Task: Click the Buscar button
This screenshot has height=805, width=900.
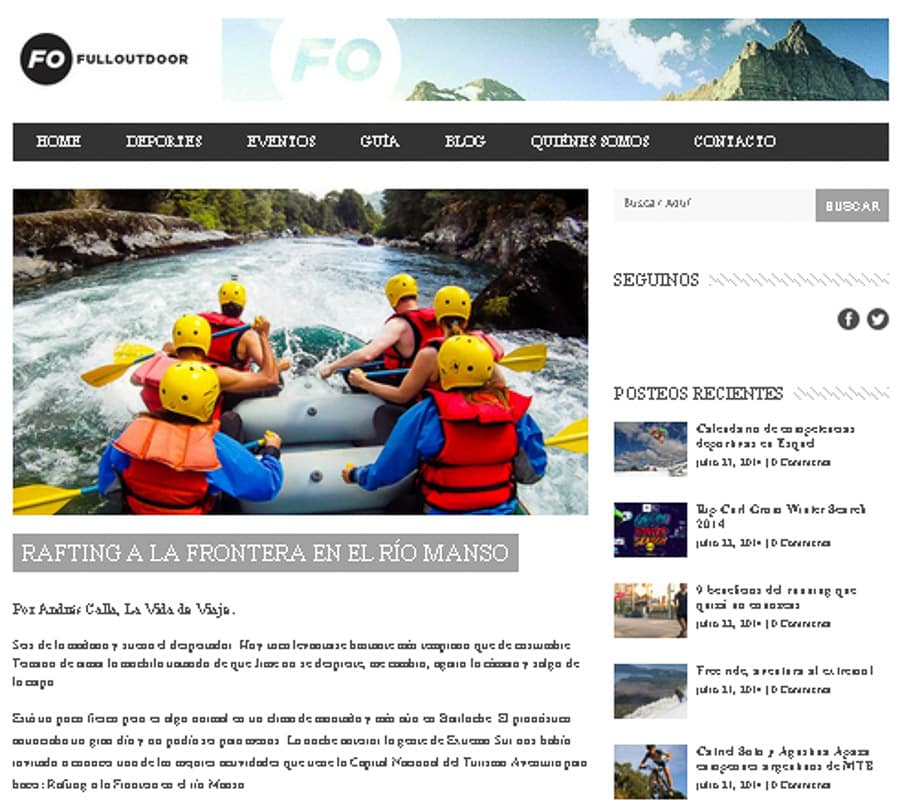Action: (852, 205)
